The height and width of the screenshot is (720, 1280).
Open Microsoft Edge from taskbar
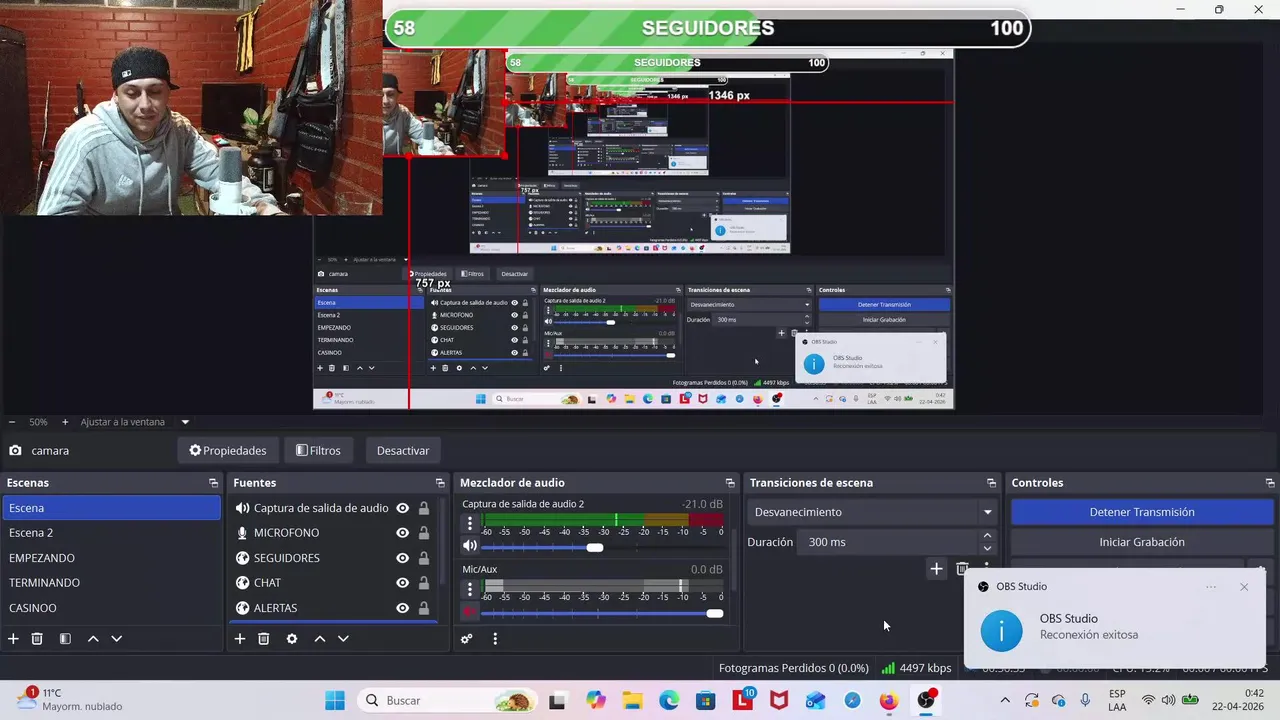669,700
